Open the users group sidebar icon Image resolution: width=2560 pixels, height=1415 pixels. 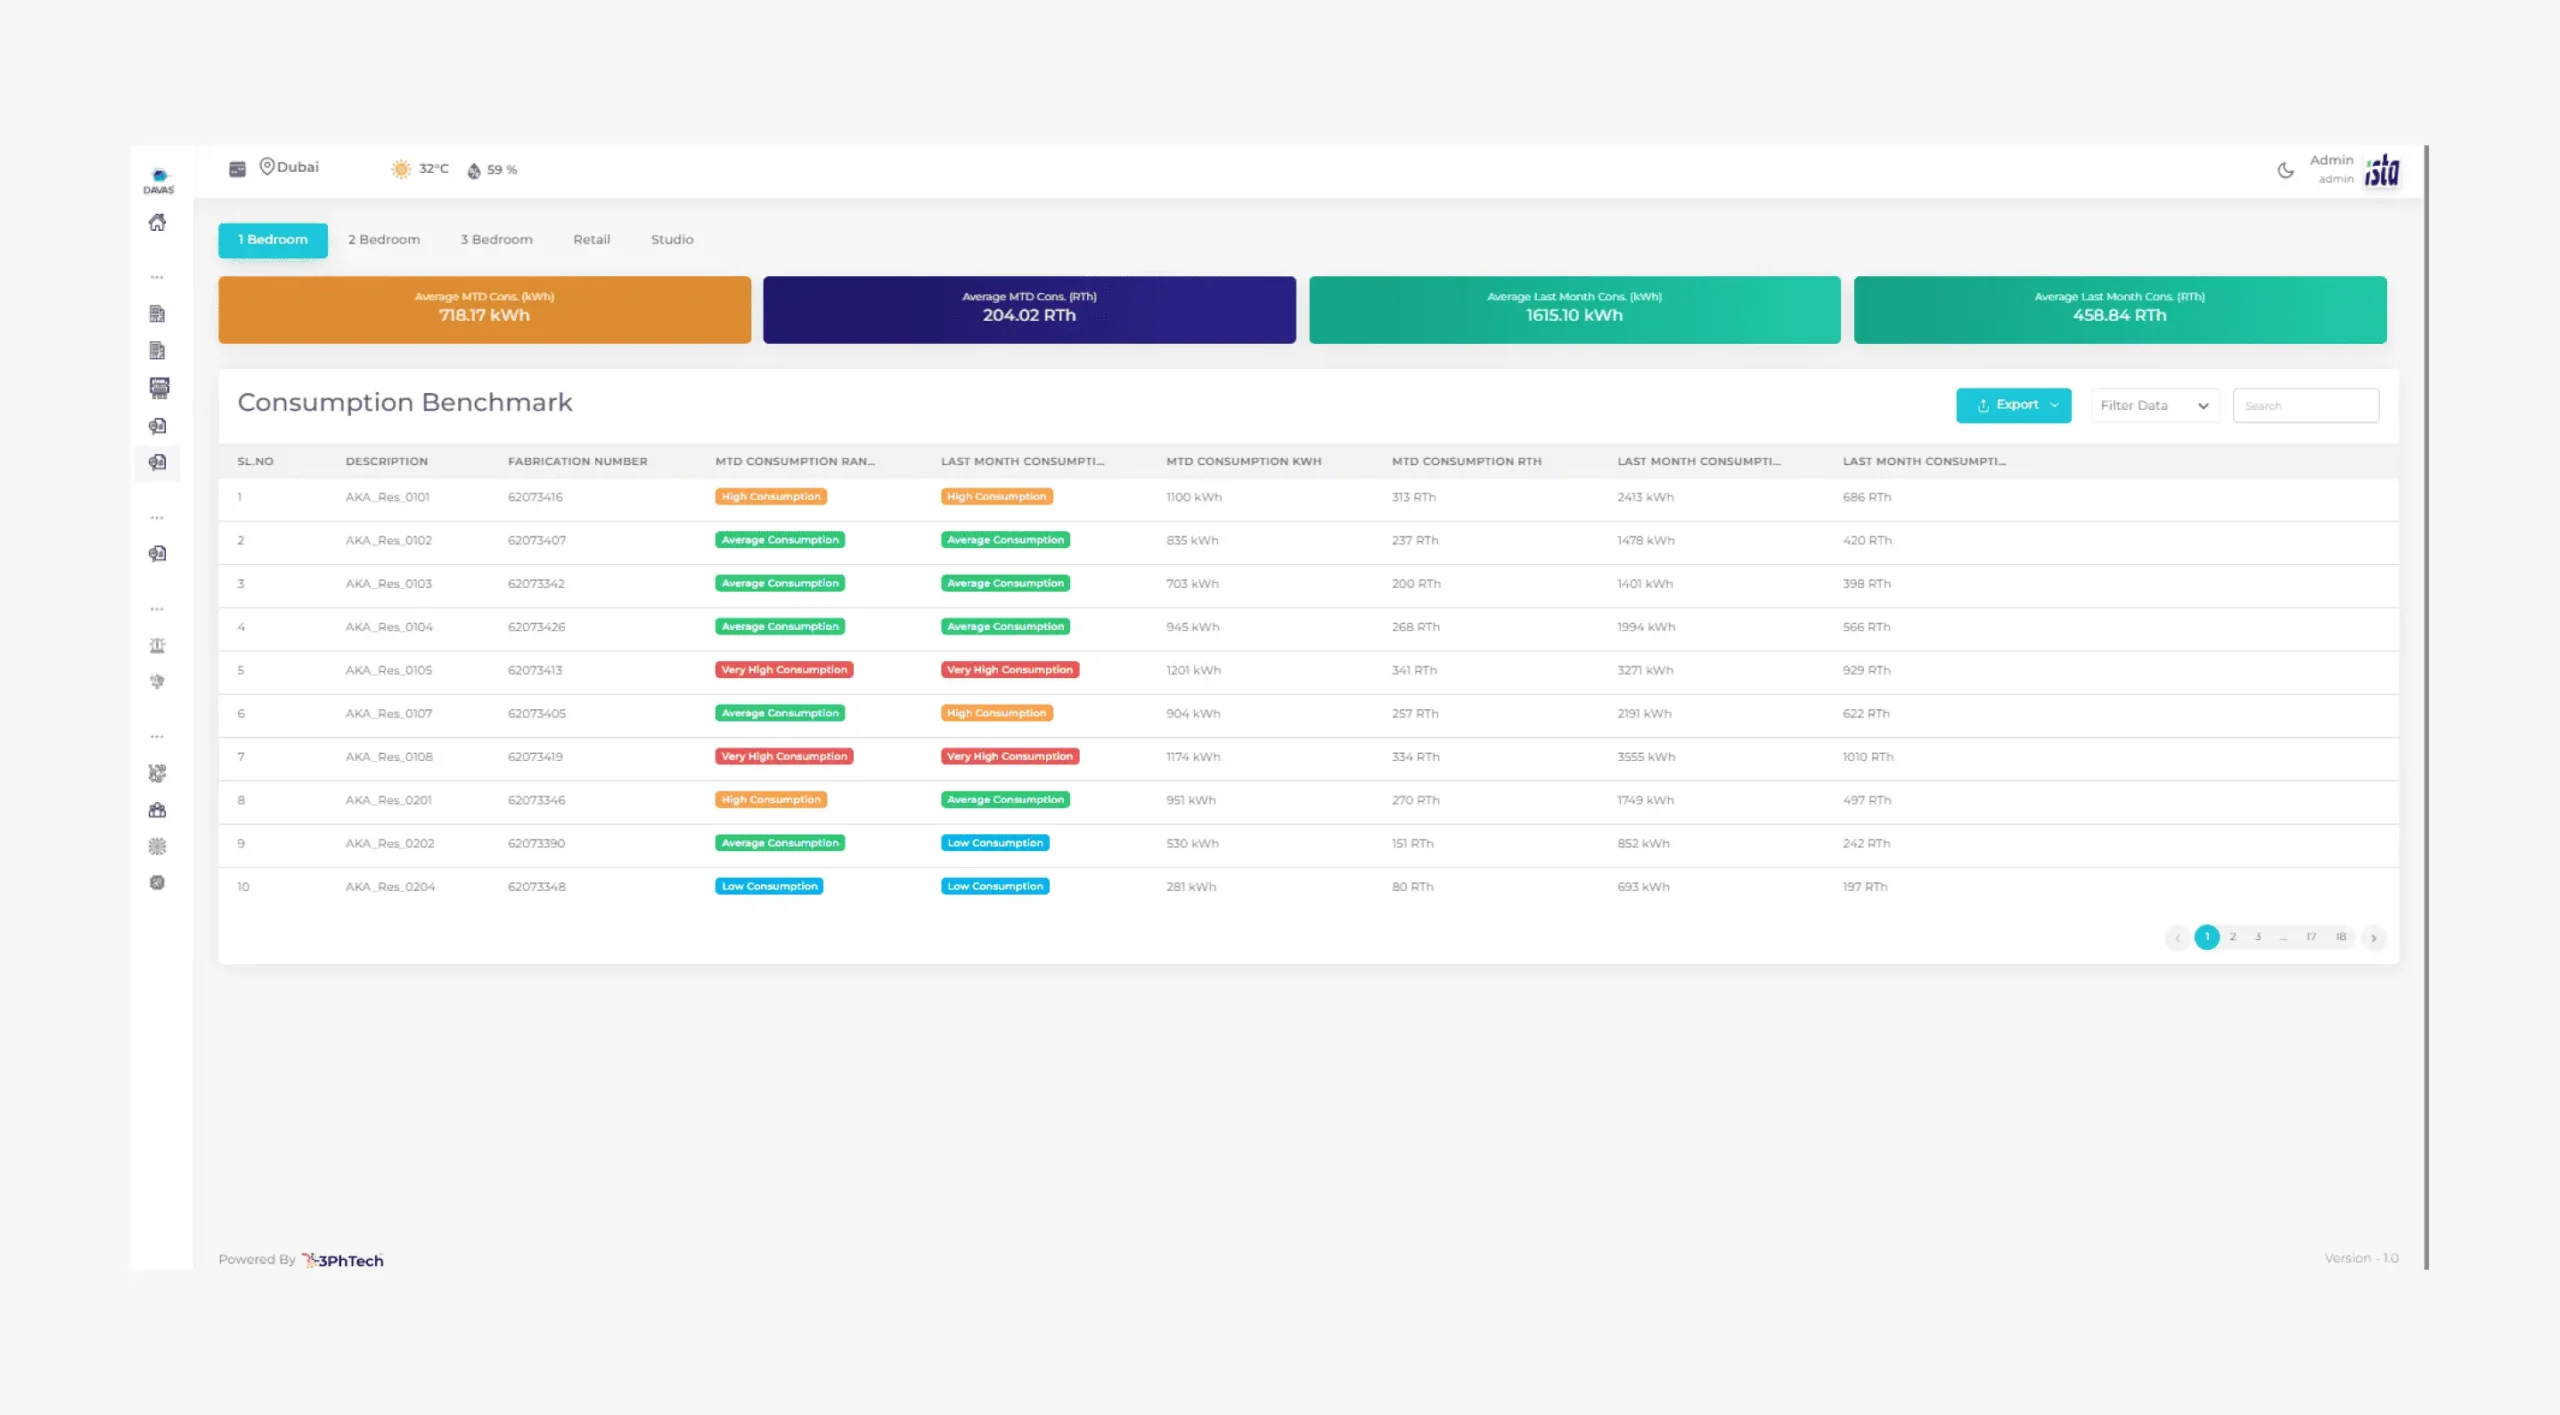coord(157,810)
